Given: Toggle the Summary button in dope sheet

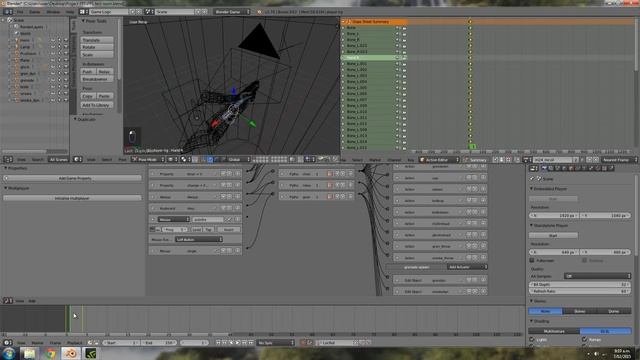Looking at the screenshot, I should point(475,160).
